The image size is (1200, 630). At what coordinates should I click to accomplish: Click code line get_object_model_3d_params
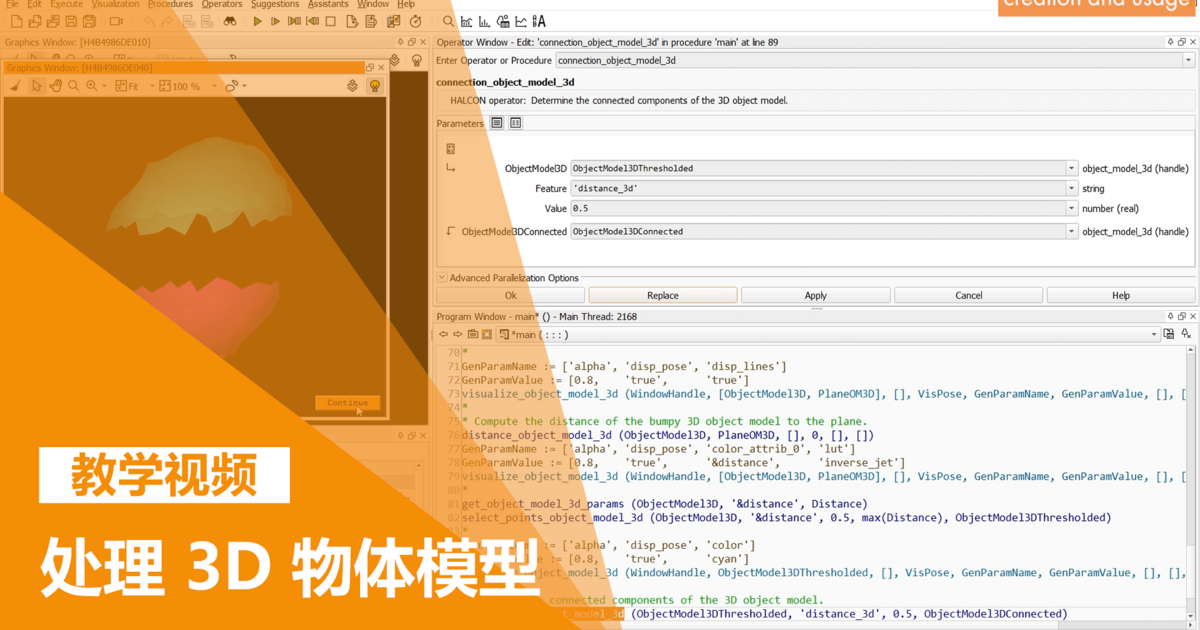pyautogui.click(x=665, y=504)
